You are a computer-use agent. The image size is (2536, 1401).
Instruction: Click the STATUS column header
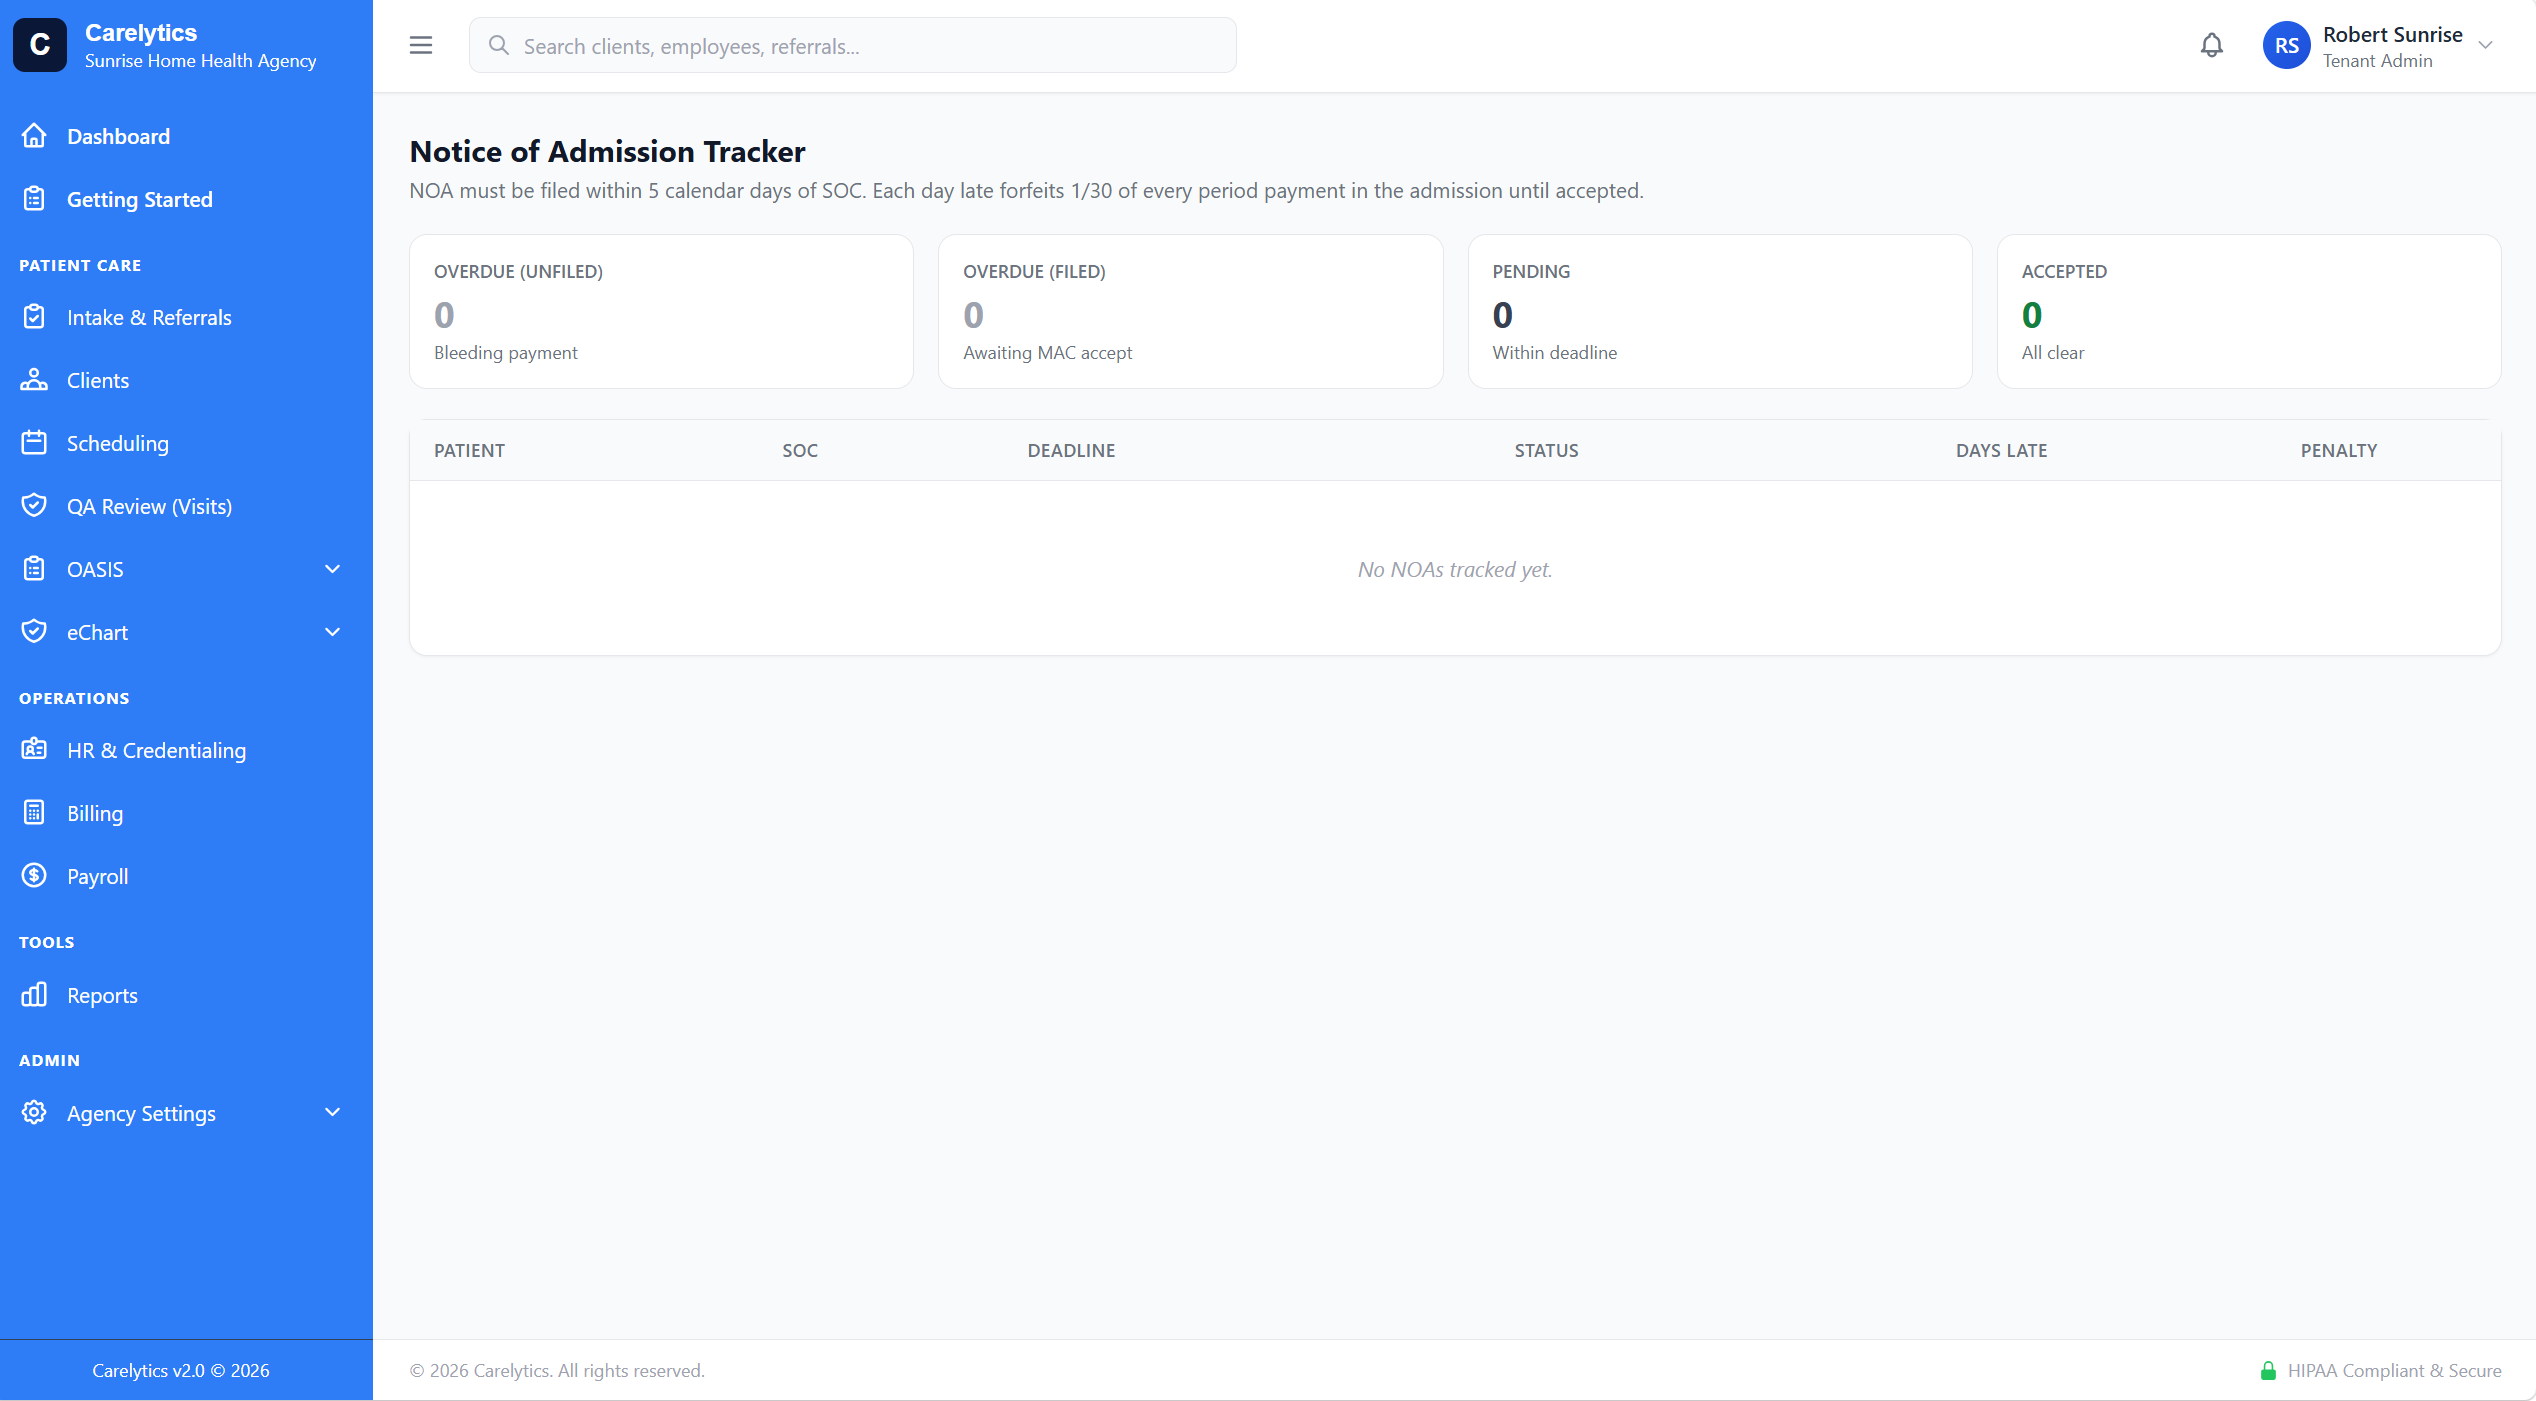[x=1546, y=450]
